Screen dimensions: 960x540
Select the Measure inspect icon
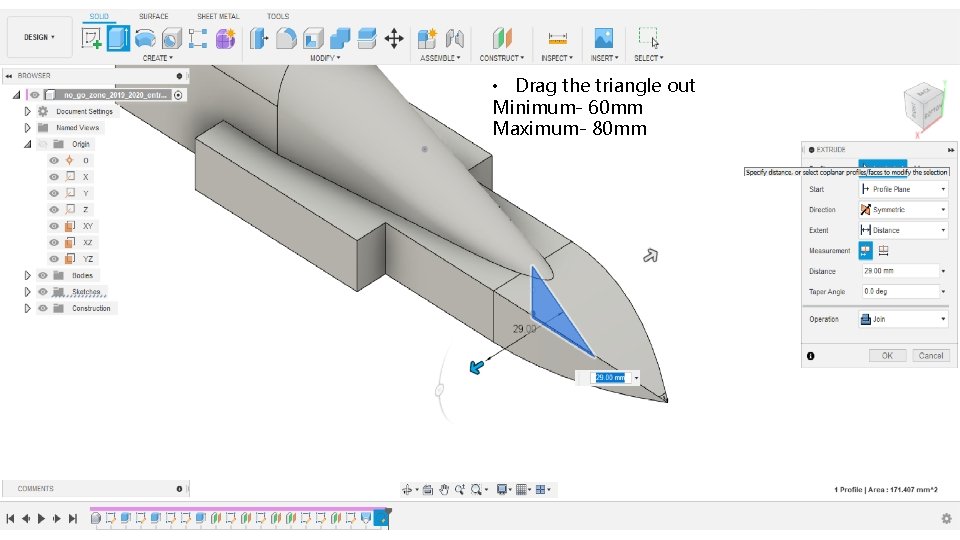tap(557, 39)
